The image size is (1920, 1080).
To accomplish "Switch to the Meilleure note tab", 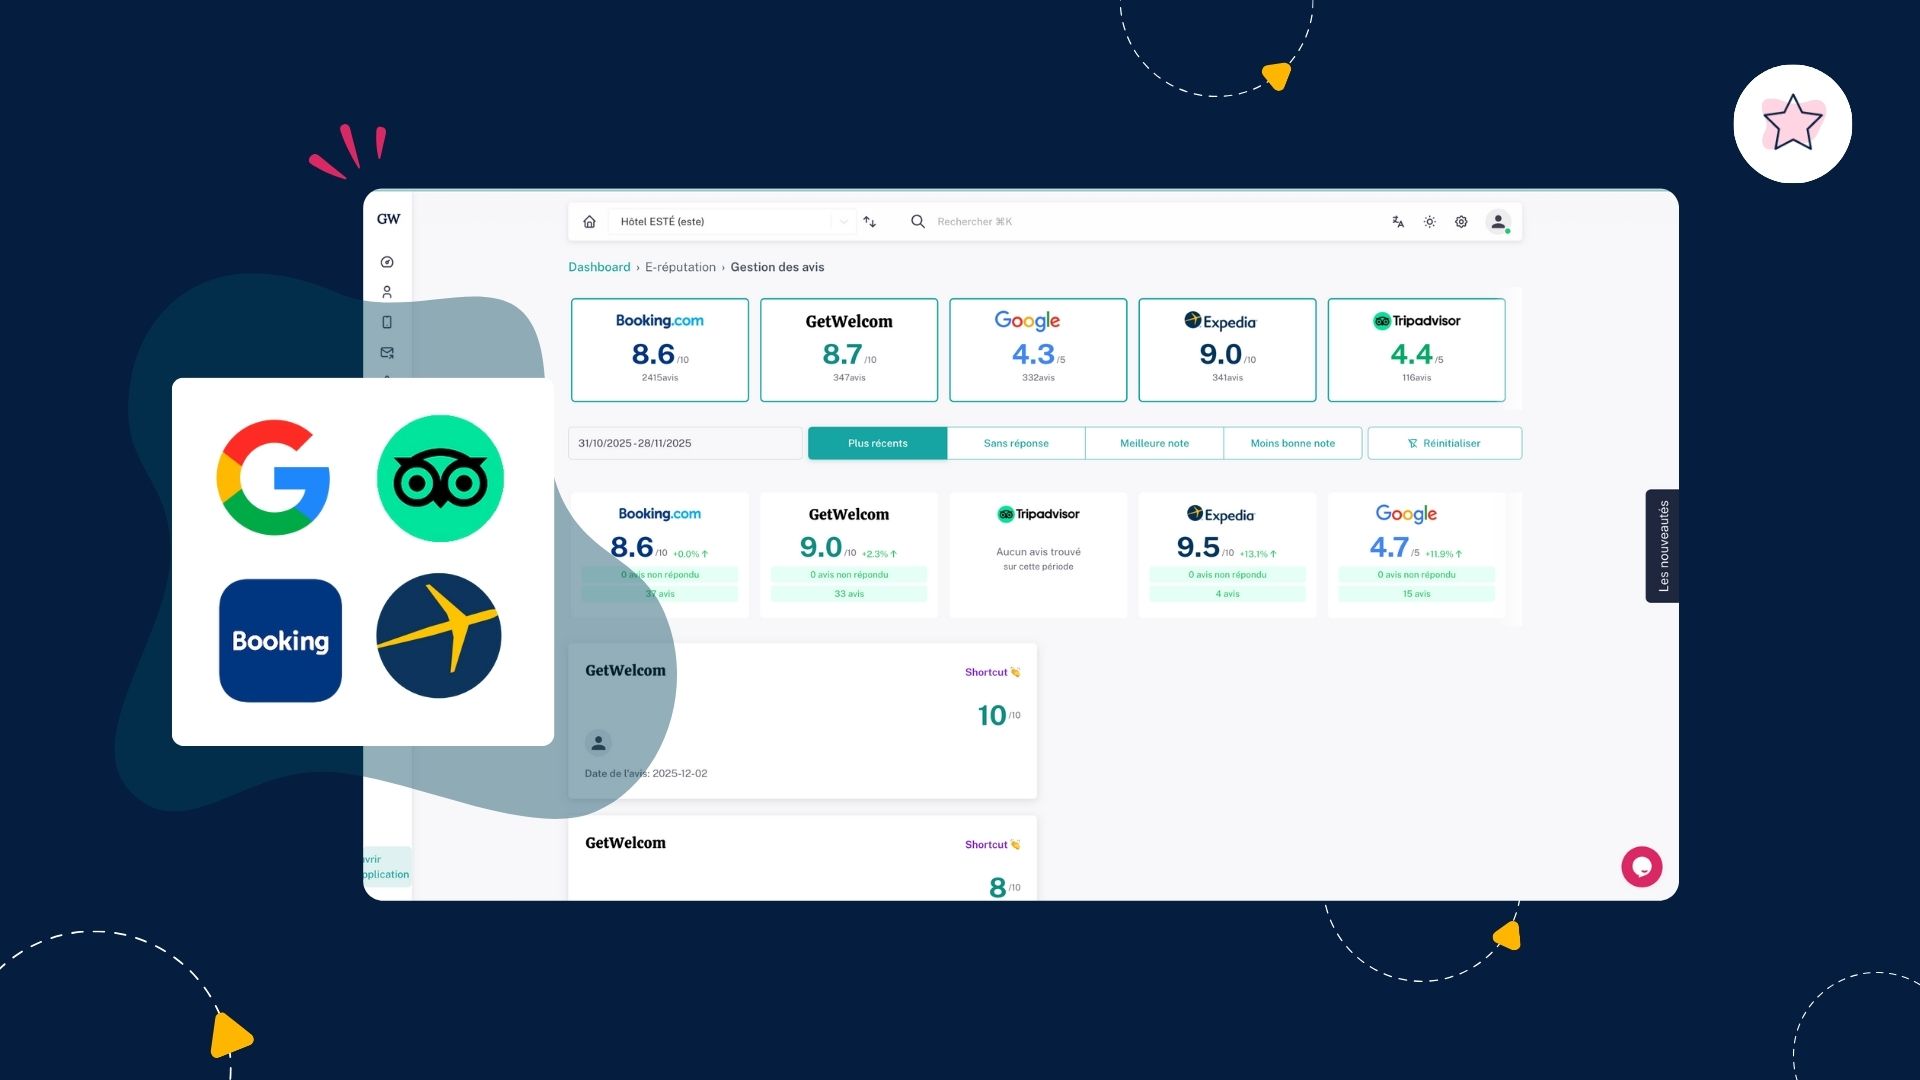I will pos(1154,443).
